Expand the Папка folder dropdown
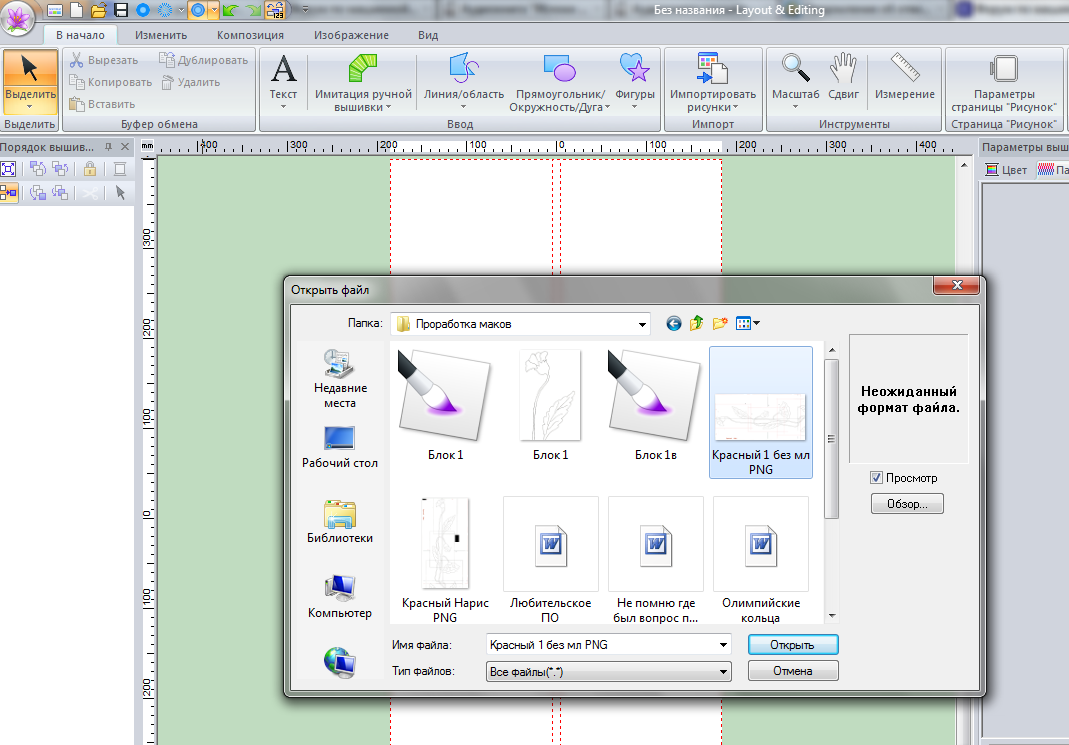The height and width of the screenshot is (745, 1069). pyautogui.click(x=641, y=324)
